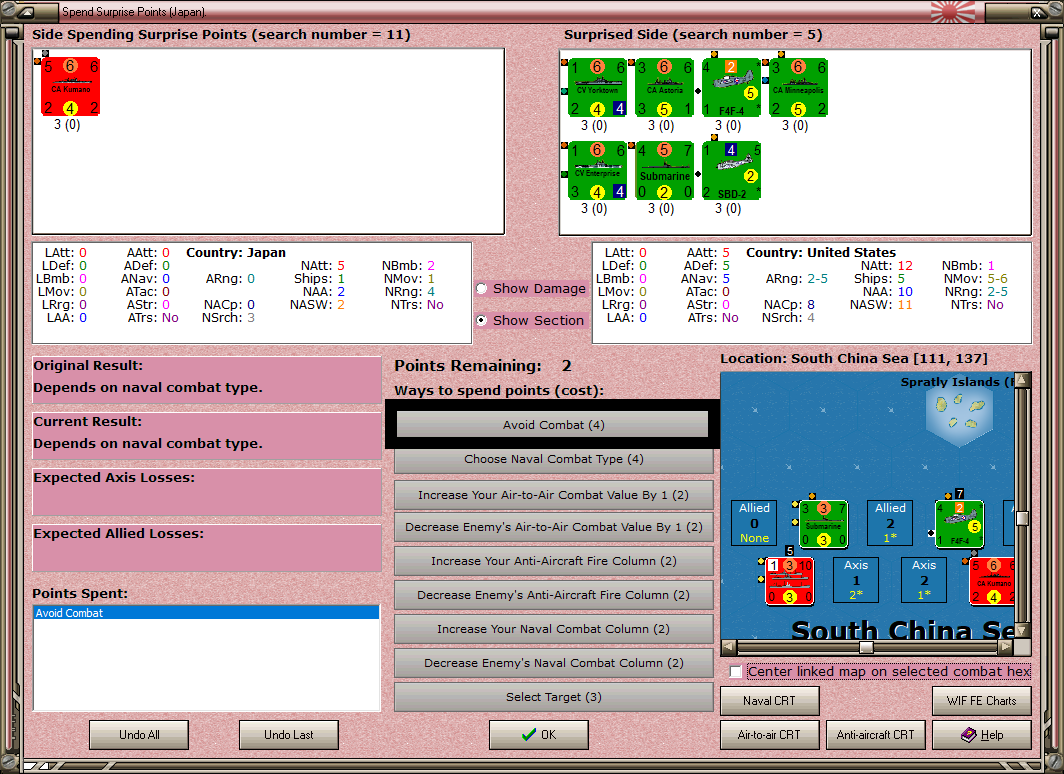
Task: Click the F4F-4 counter on the map
Action: (x=960, y=524)
